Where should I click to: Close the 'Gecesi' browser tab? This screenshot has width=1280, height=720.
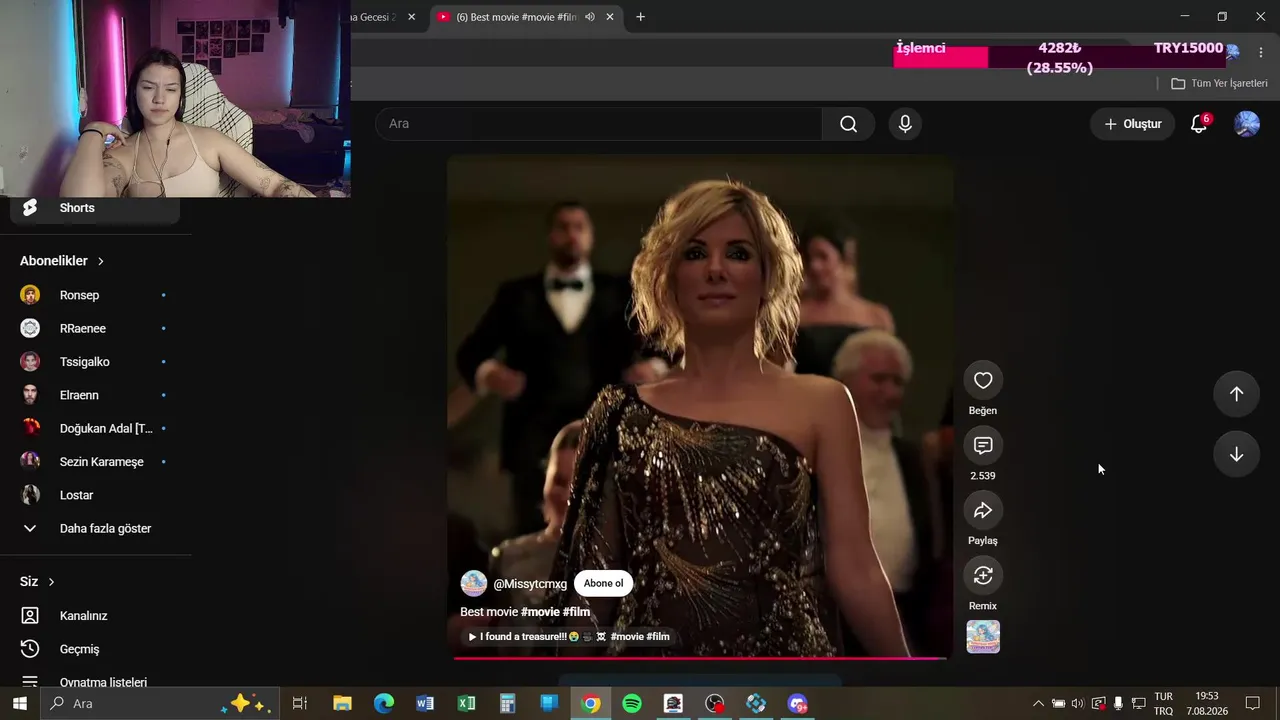[411, 17]
